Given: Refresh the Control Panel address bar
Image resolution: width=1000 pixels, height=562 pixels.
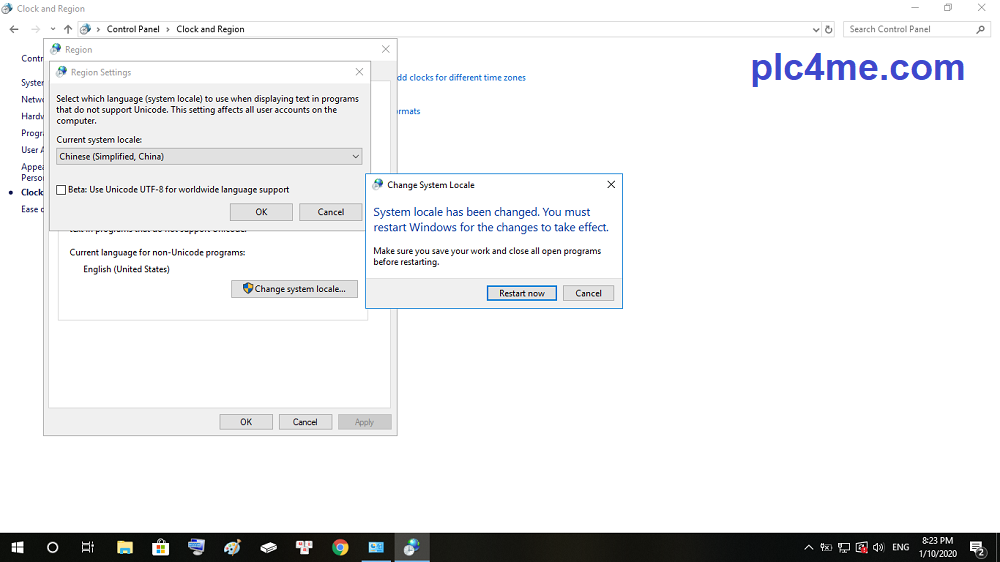Looking at the screenshot, I should point(829,29).
